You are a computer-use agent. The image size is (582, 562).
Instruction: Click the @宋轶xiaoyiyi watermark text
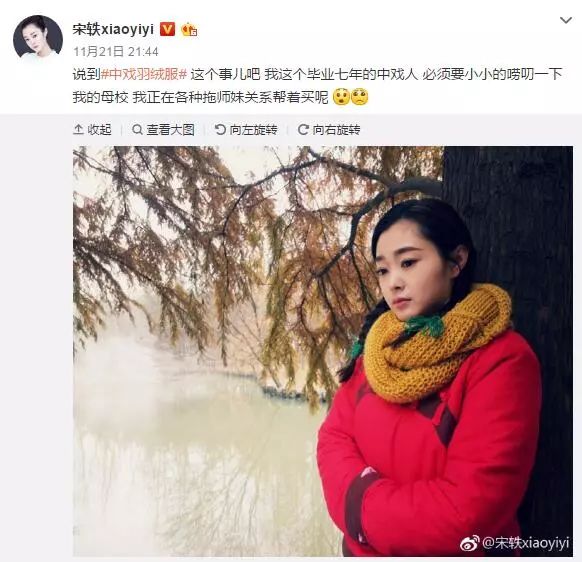pos(525,543)
